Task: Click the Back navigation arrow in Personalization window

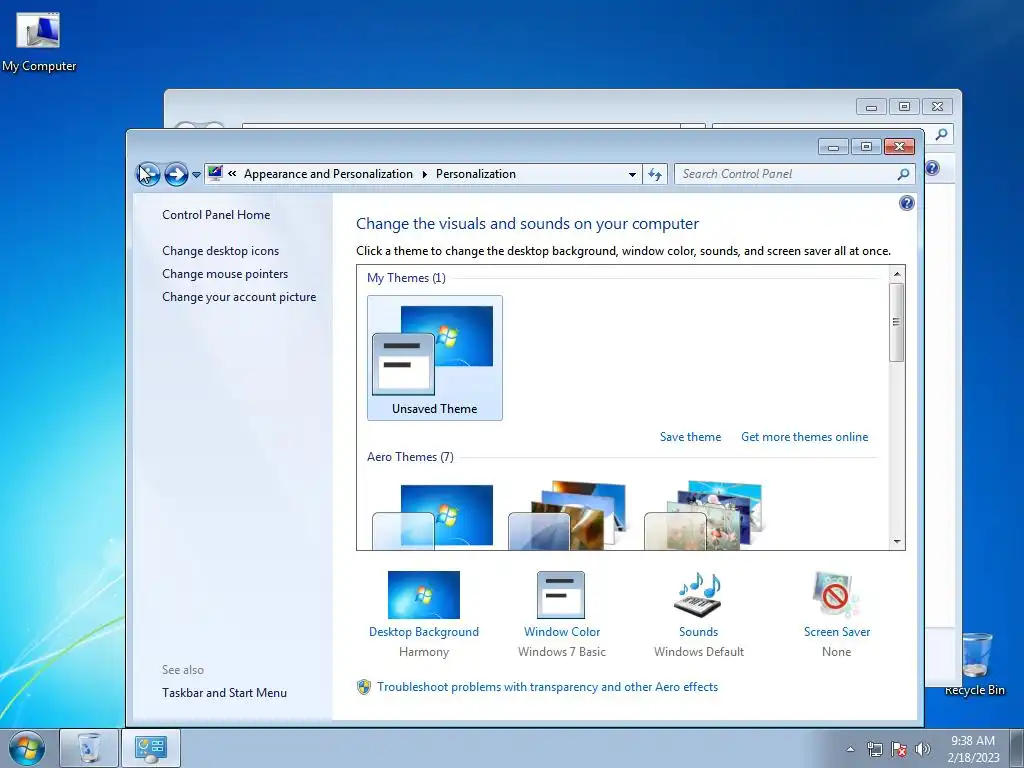Action: 148,174
